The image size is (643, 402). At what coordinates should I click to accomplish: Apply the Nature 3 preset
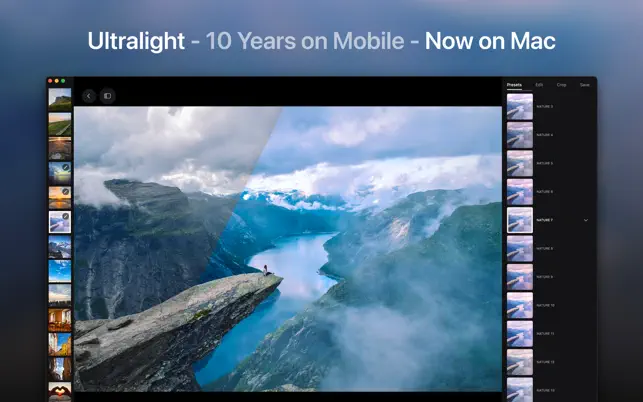point(520,107)
